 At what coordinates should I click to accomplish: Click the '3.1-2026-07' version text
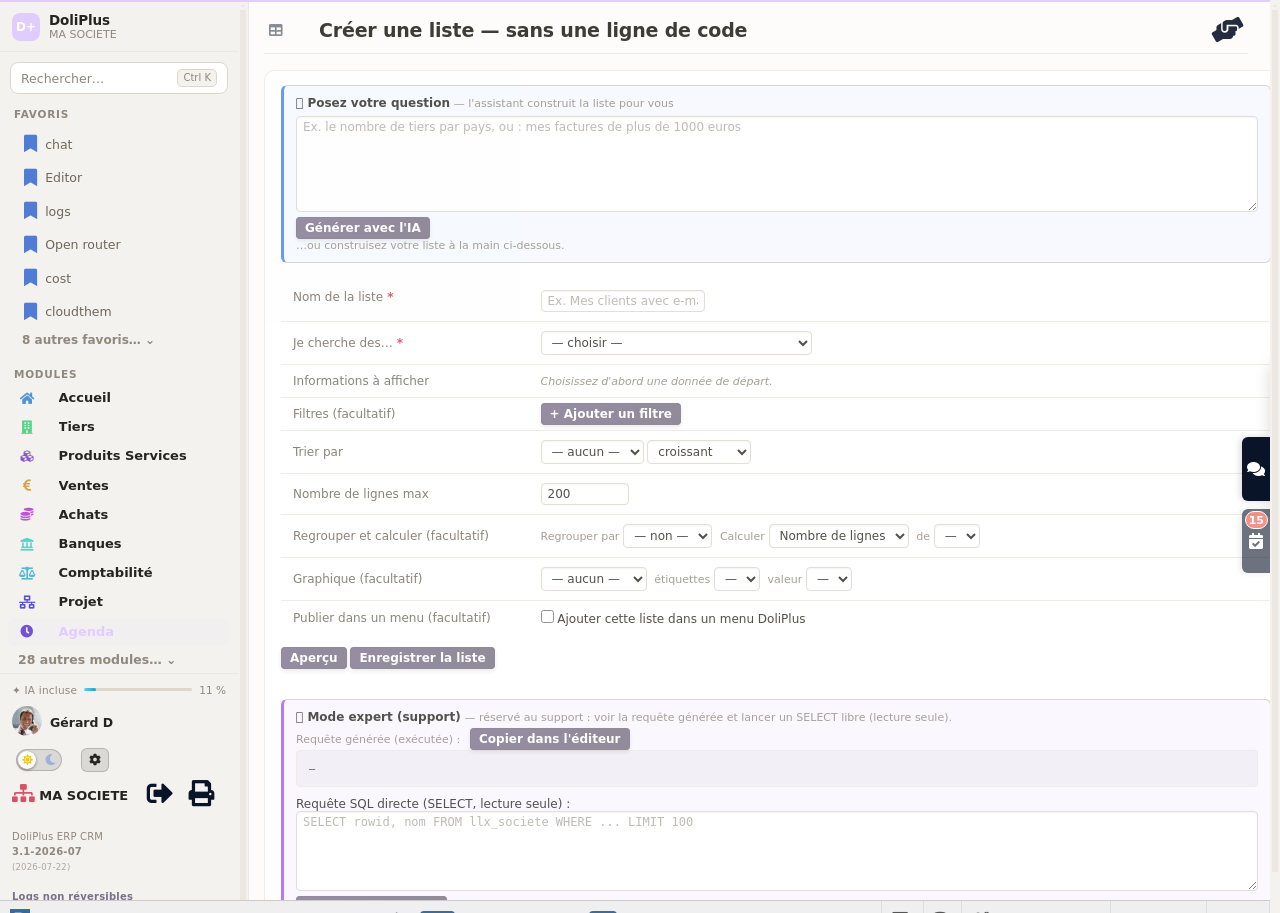click(47, 852)
